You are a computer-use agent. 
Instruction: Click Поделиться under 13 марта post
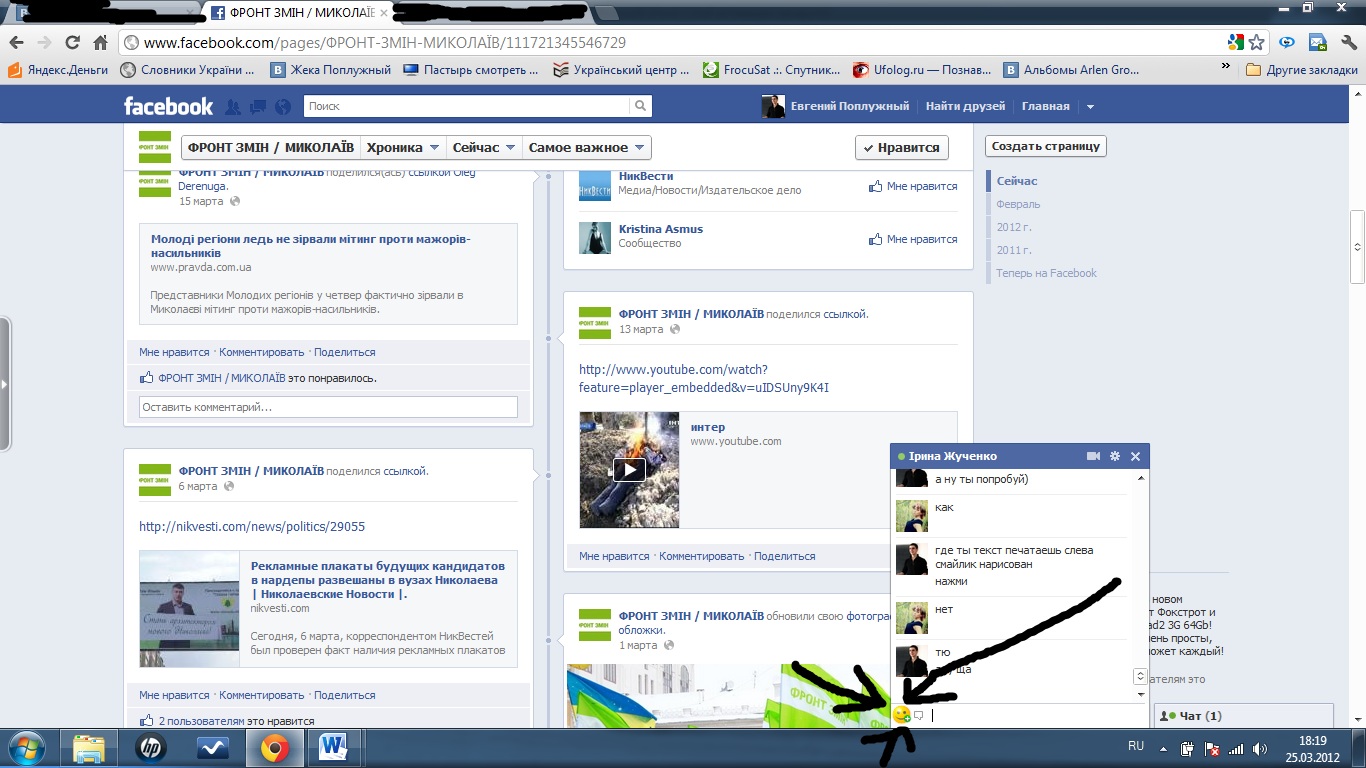[785, 556]
